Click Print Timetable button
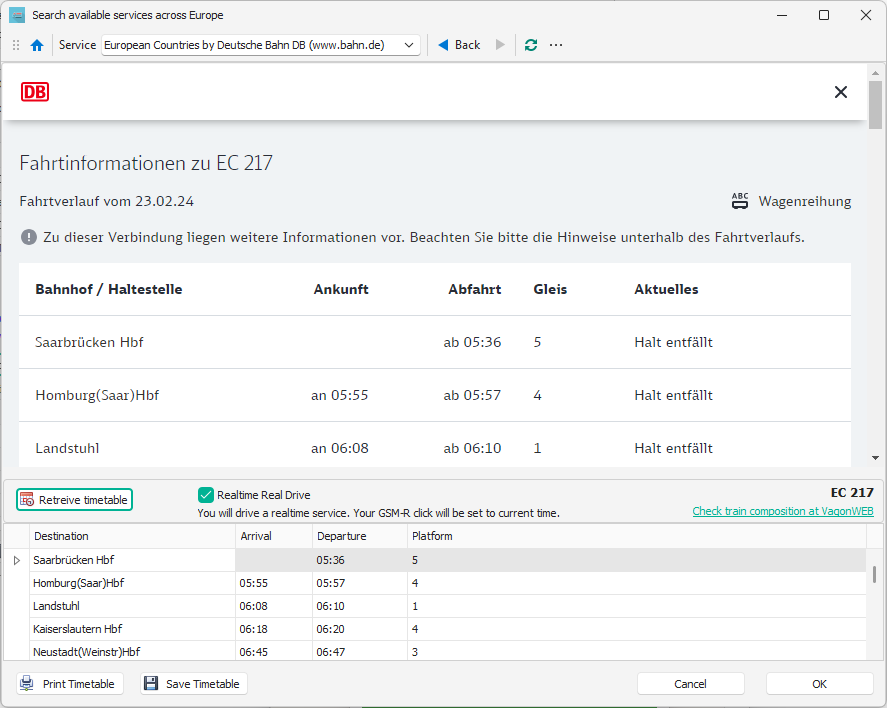The height and width of the screenshot is (708, 887). pyautogui.click(x=70, y=684)
